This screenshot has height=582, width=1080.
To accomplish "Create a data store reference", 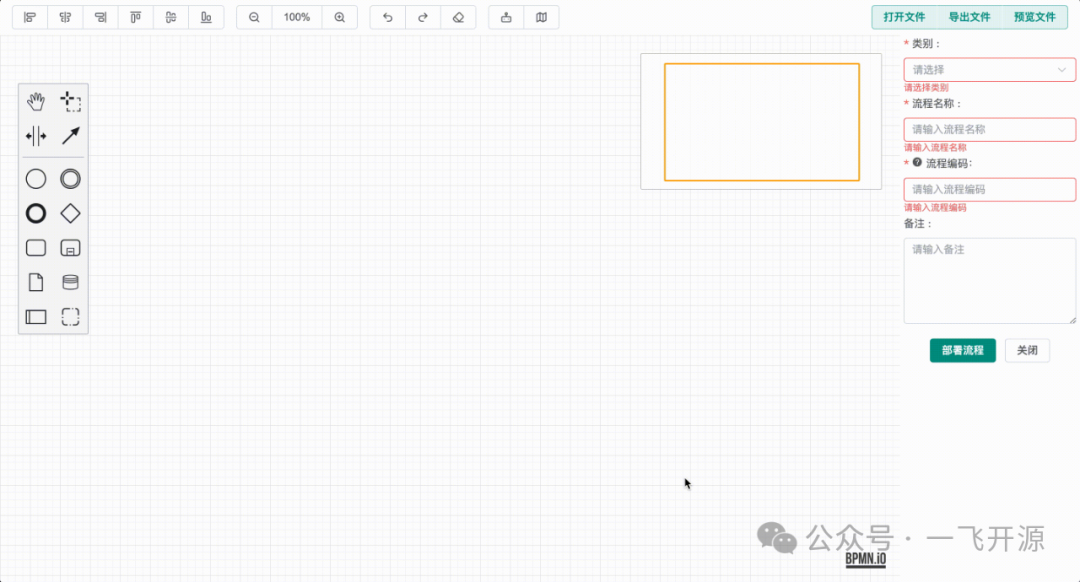I will point(70,282).
